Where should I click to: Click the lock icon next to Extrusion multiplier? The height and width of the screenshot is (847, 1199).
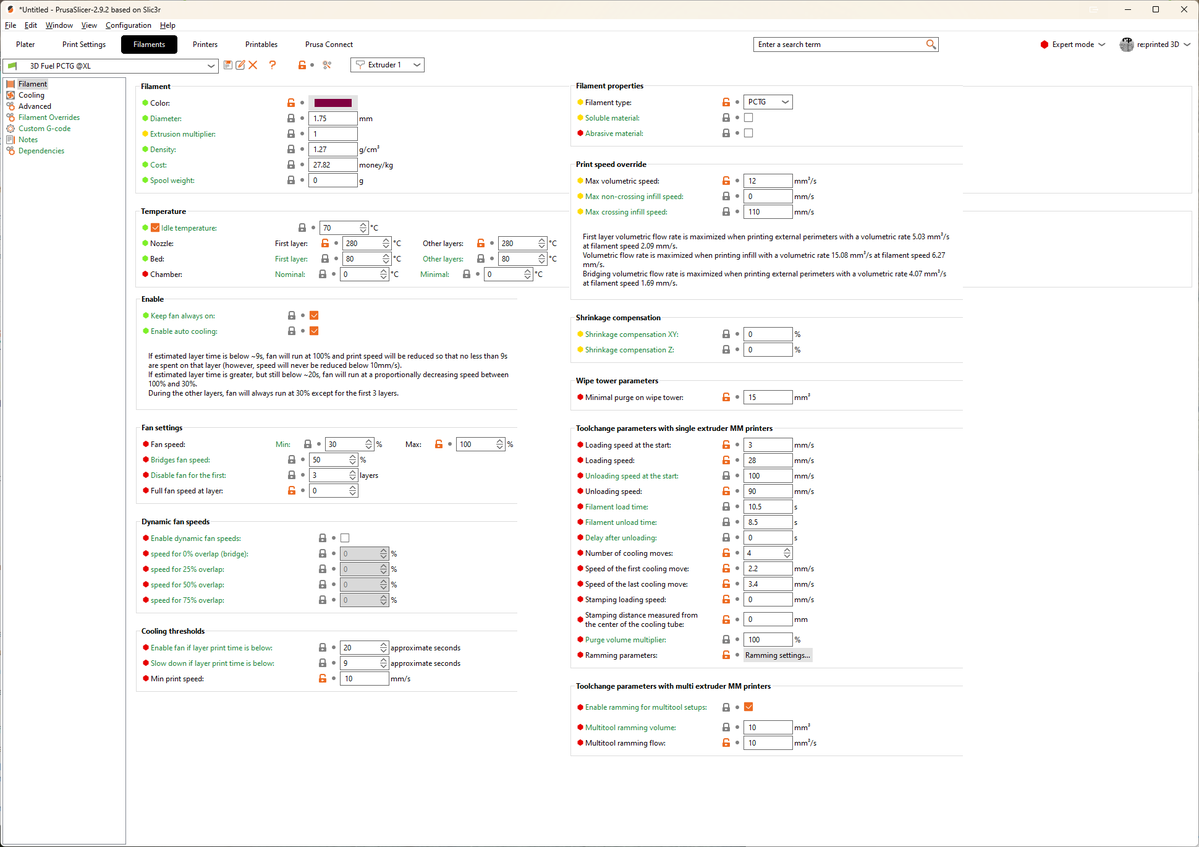pos(291,134)
